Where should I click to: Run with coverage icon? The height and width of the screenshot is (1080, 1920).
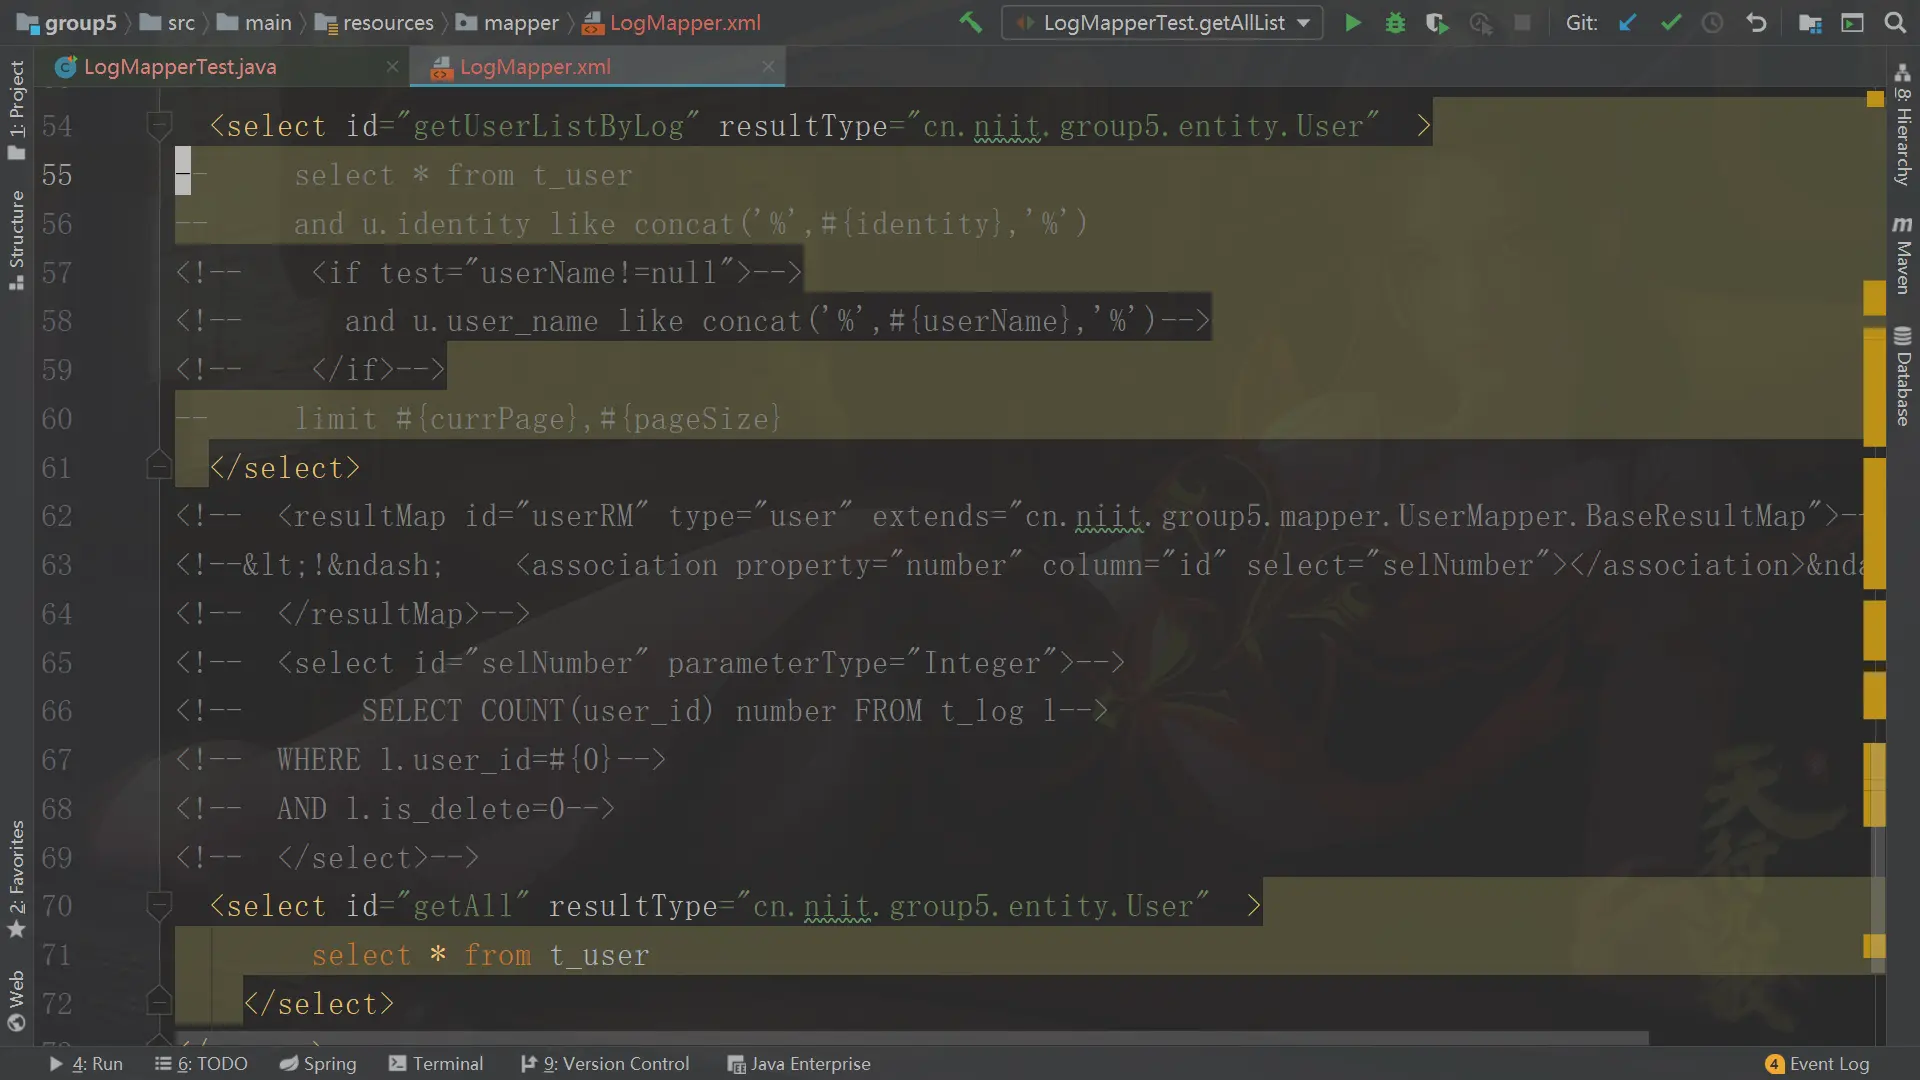1437,22
